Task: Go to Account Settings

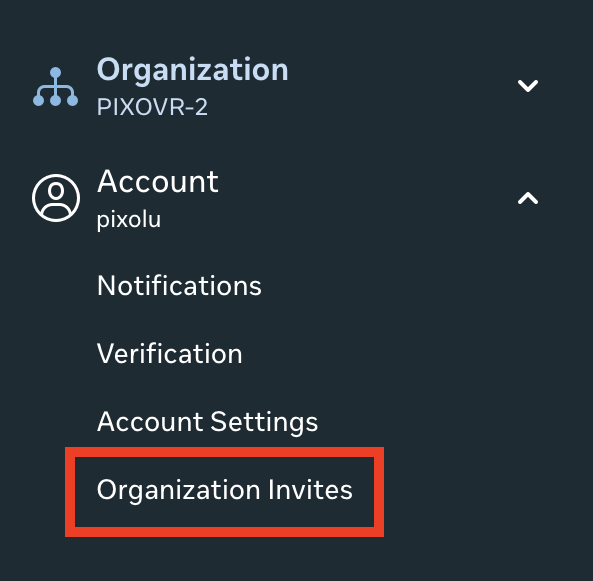Action: tap(207, 422)
